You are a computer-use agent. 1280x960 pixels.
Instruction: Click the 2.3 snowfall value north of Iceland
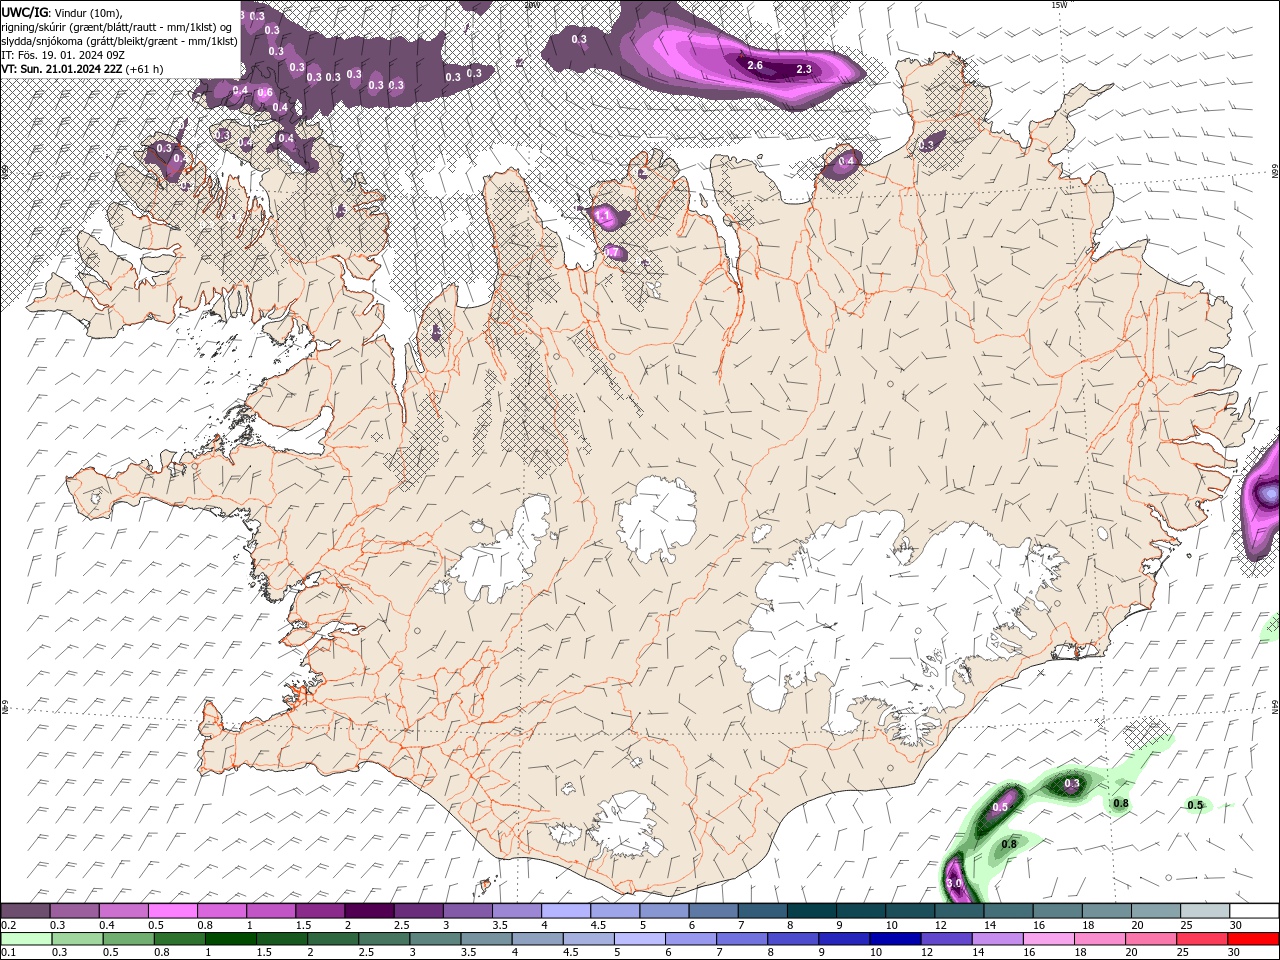803,69
